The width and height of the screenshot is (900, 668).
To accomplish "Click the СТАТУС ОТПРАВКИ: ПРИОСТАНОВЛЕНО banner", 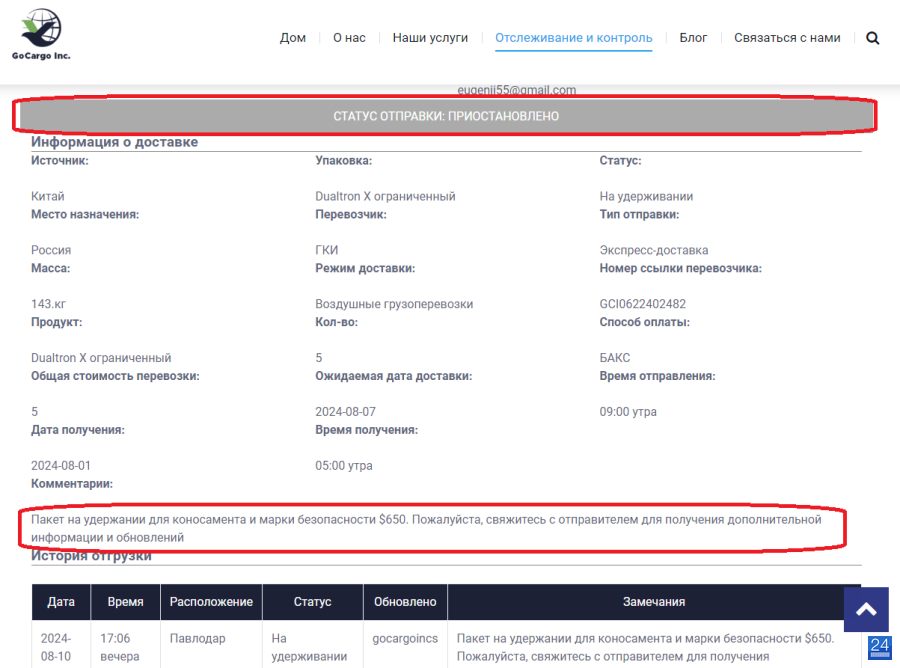I will pos(446,116).
